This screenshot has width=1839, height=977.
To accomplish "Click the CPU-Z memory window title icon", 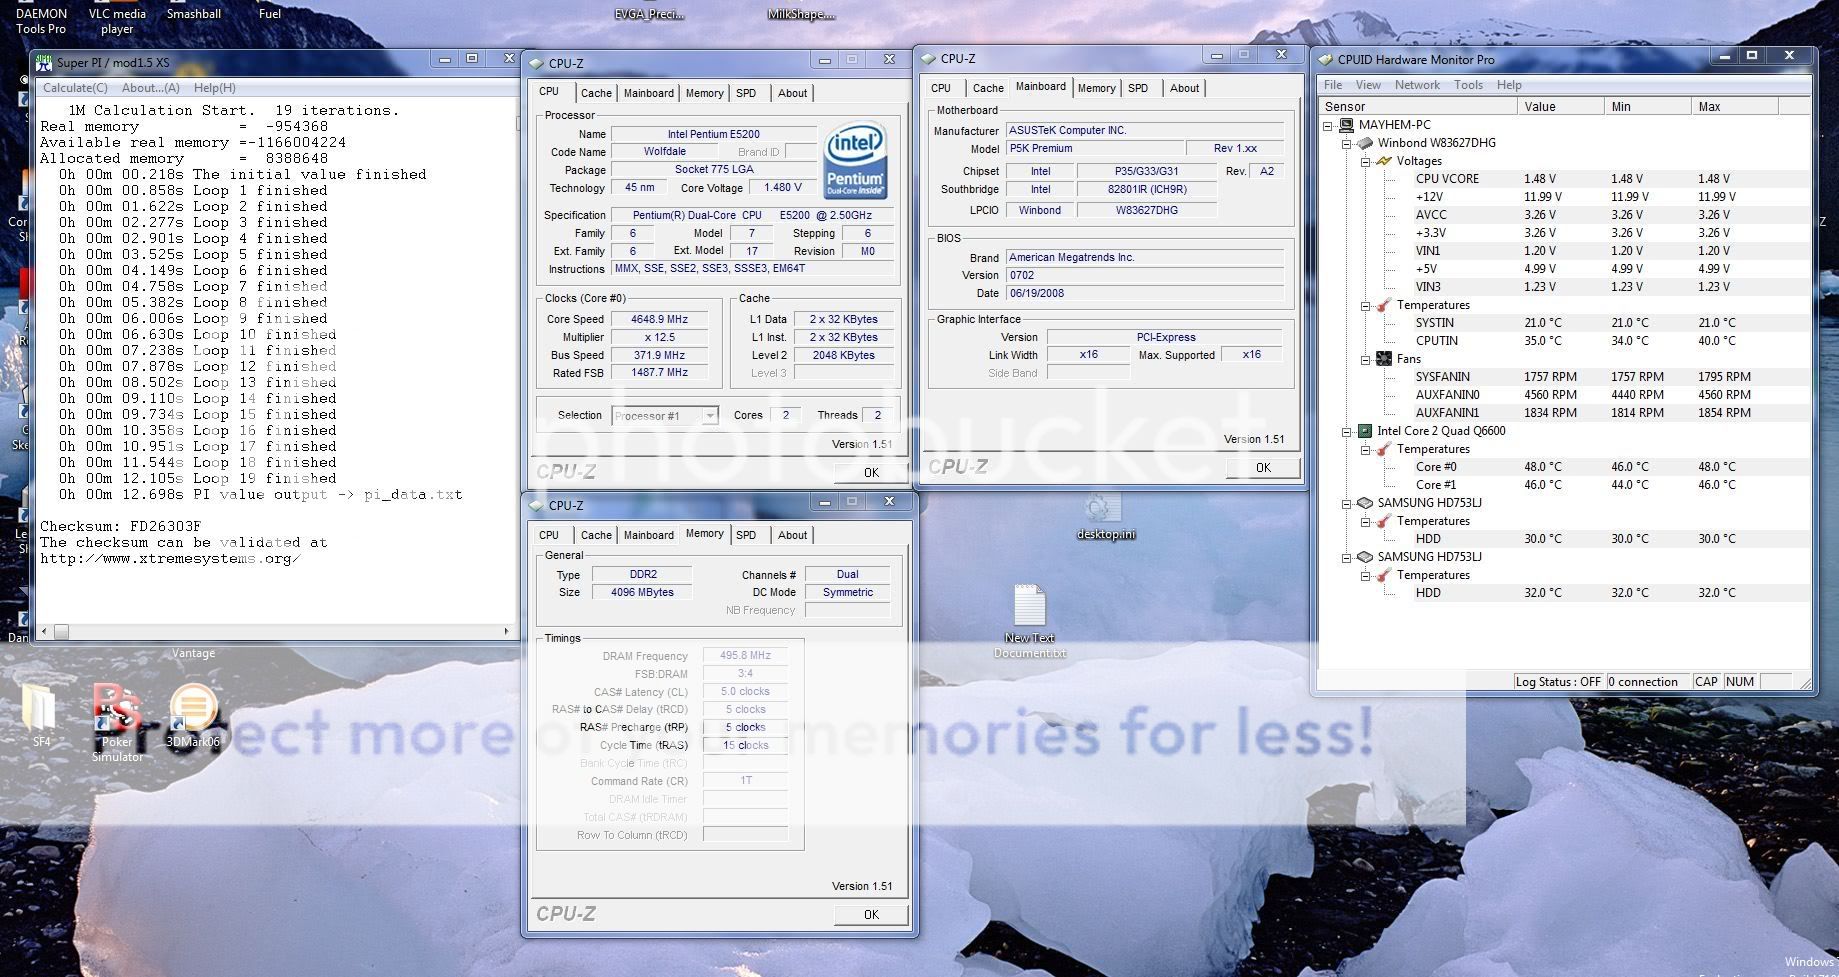I will point(537,505).
